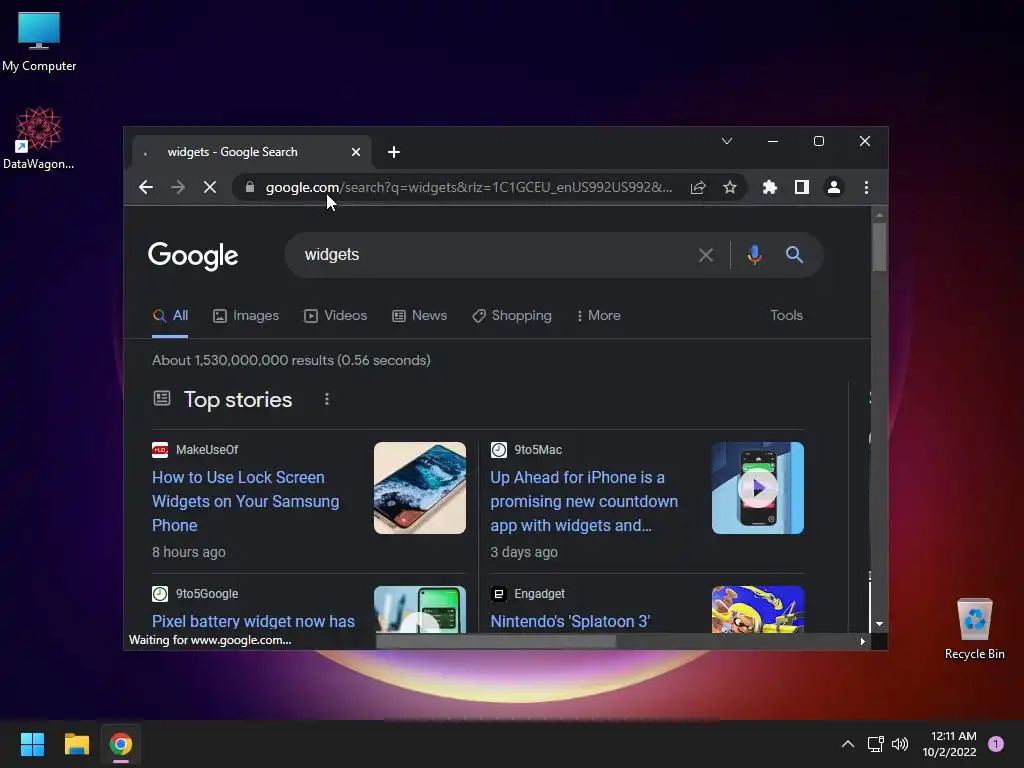The width and height of the screenshot is (1024, 768).
Task: Share this page using the share icon
Action: click(x=697, y=187)
